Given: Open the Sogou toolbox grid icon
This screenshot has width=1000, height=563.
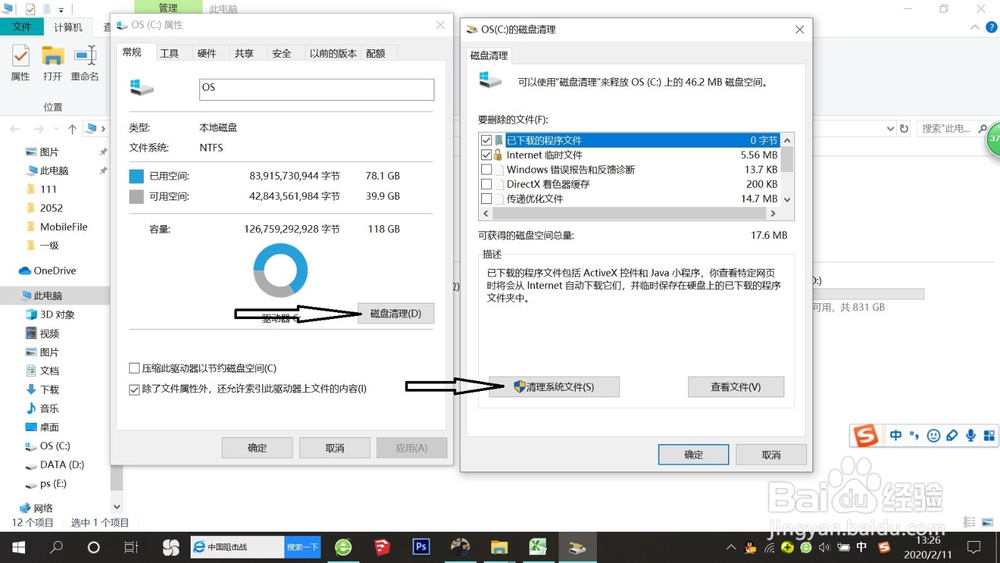Looking at the screenshot, I should tap(989, 435).
